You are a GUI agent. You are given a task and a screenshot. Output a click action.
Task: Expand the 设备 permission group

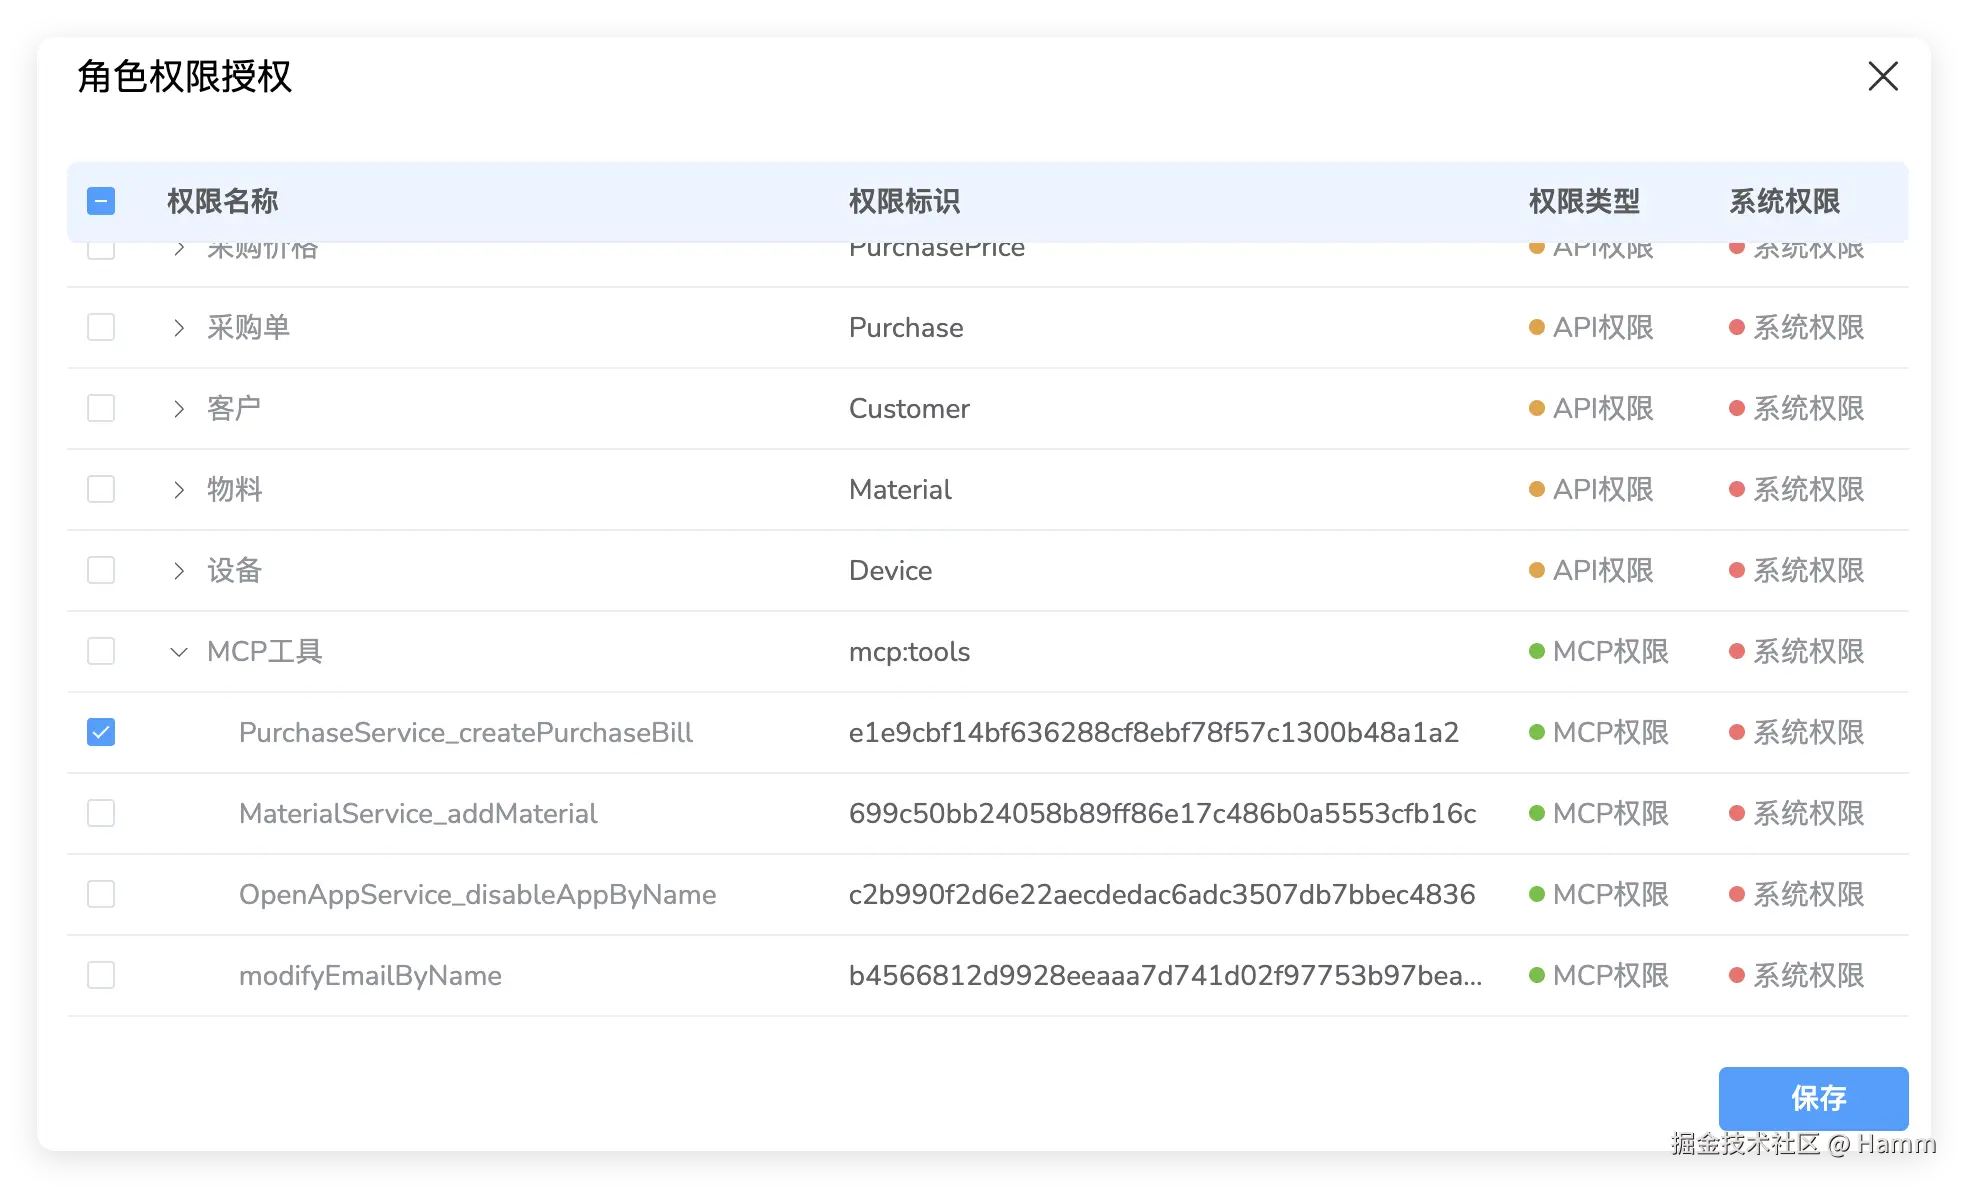tap(179, 571)
